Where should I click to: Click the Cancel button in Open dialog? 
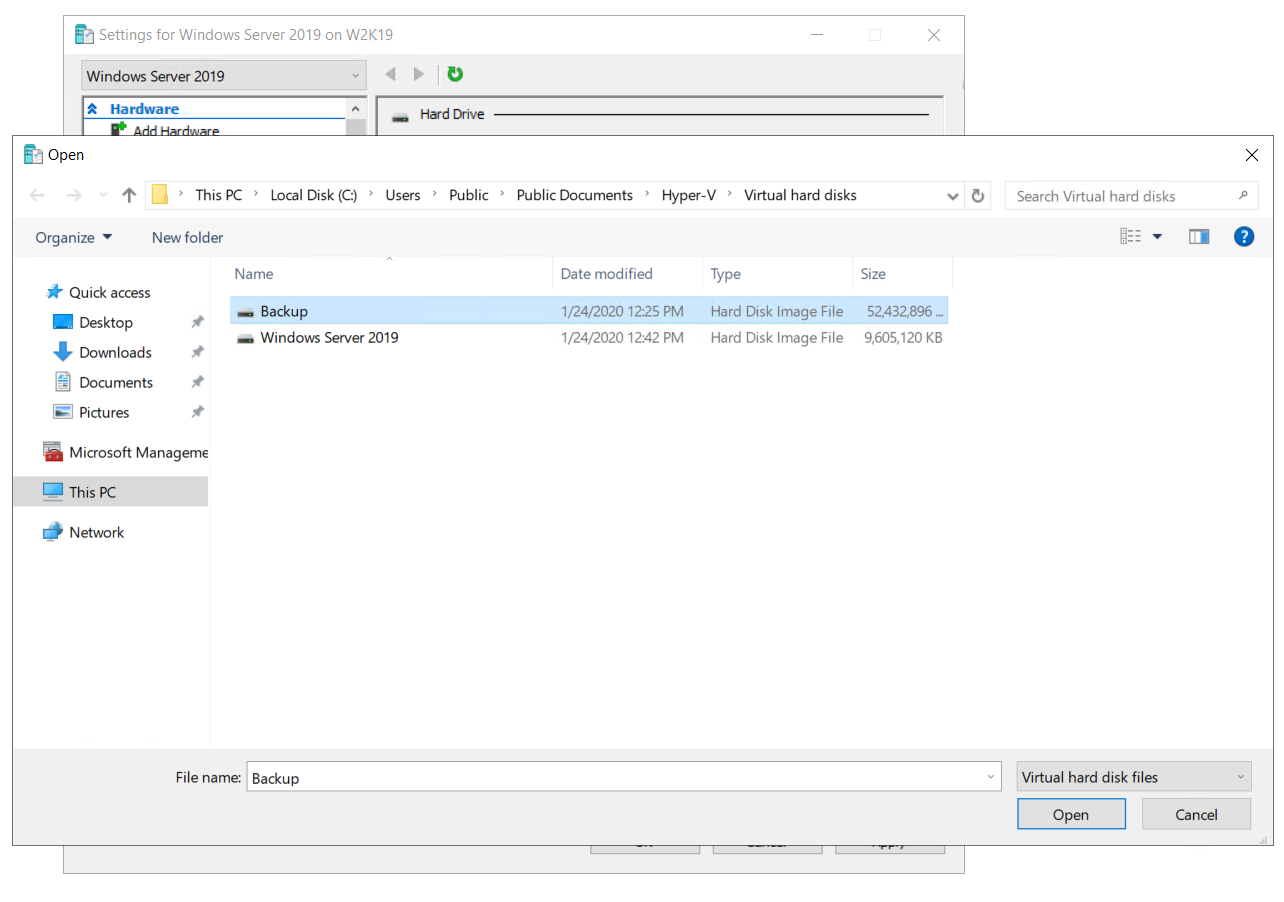pos(1196,814)
